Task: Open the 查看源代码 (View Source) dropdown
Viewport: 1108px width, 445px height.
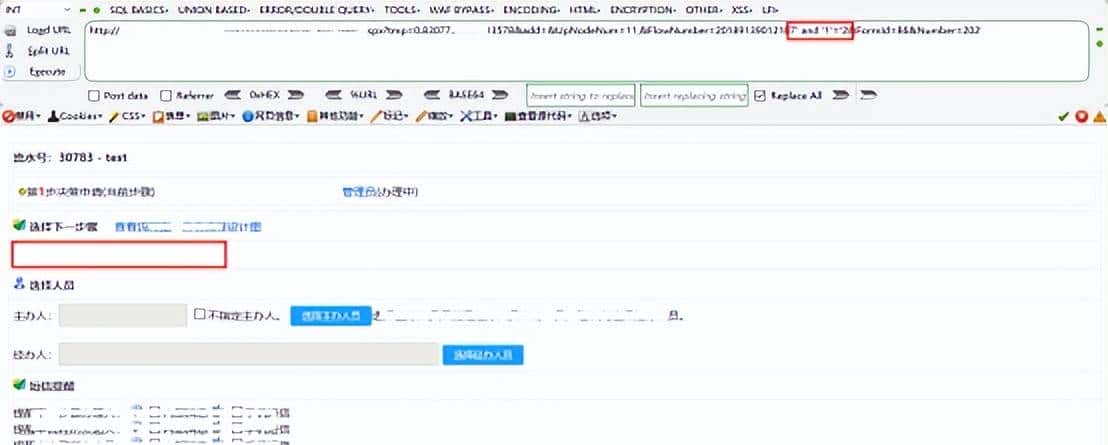Action: coord(540,116)
